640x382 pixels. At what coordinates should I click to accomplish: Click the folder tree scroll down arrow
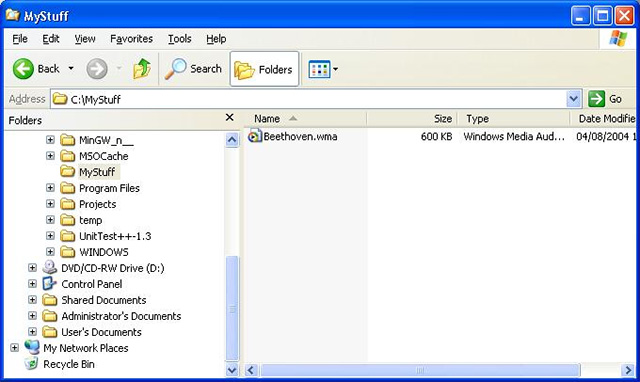[x=231, y=370]
